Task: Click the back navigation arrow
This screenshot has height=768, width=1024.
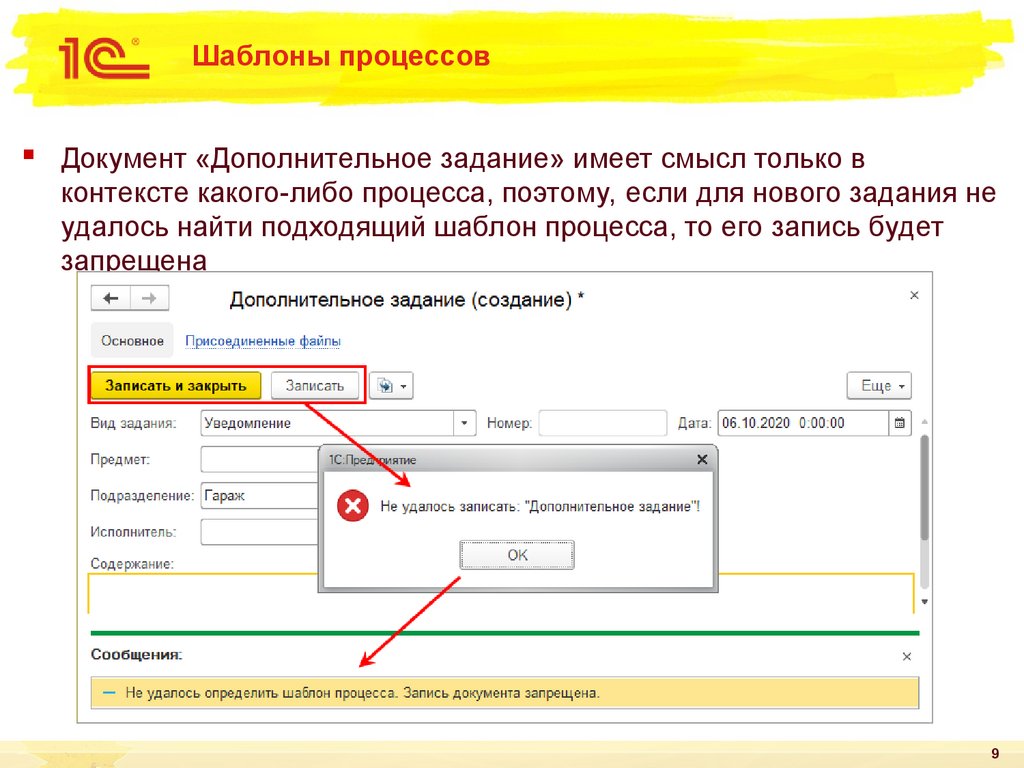Action: click(112, 297)
